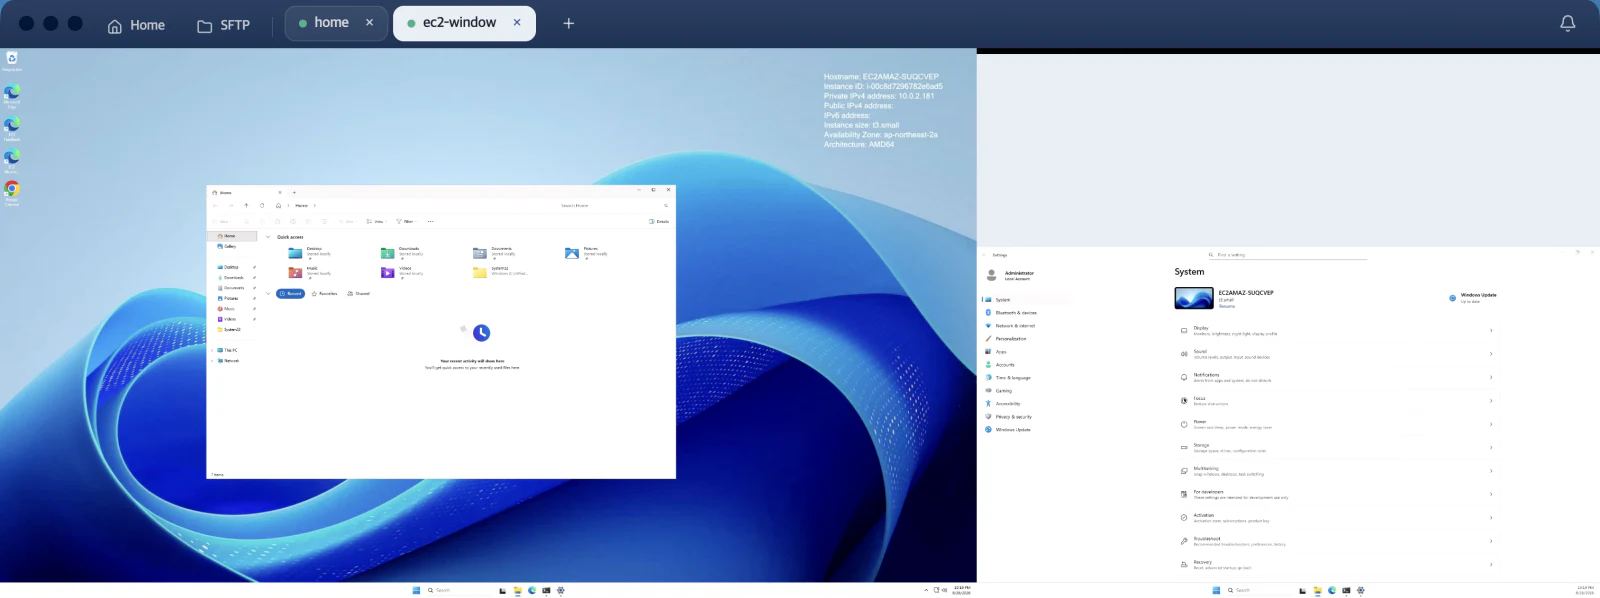Open the View dropdown in File Explorer
Image resolution: width=1600 pixels, height=598 pixels.
click(375, 221)
